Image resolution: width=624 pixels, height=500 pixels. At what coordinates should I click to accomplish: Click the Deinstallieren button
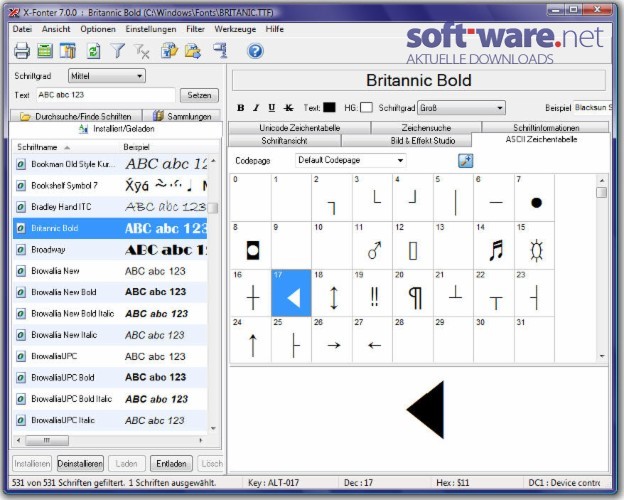80,464
